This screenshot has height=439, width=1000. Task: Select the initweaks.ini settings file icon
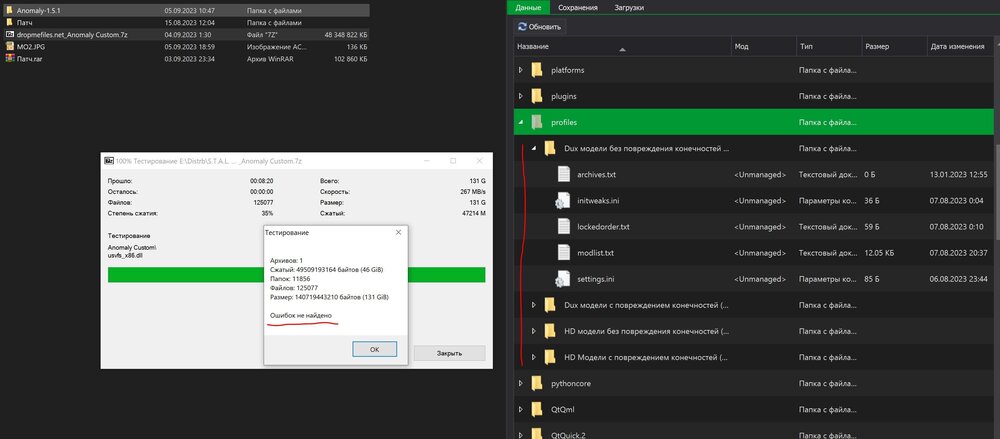(x=563, y=201)
